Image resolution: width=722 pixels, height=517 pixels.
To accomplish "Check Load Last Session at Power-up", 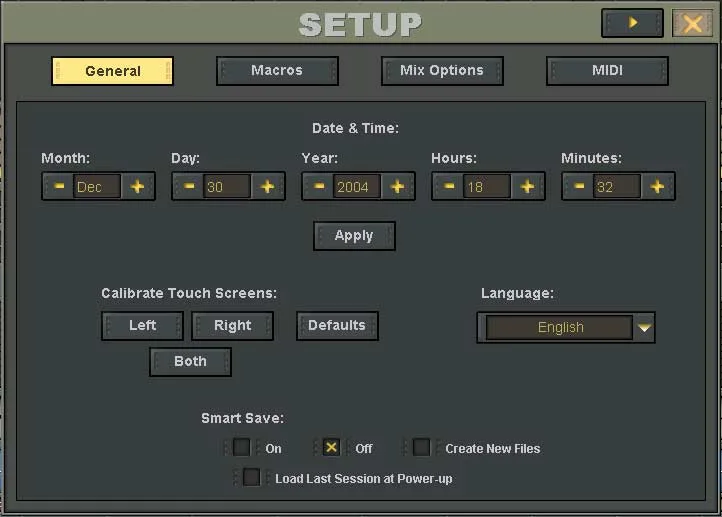I will coord(251,477).
